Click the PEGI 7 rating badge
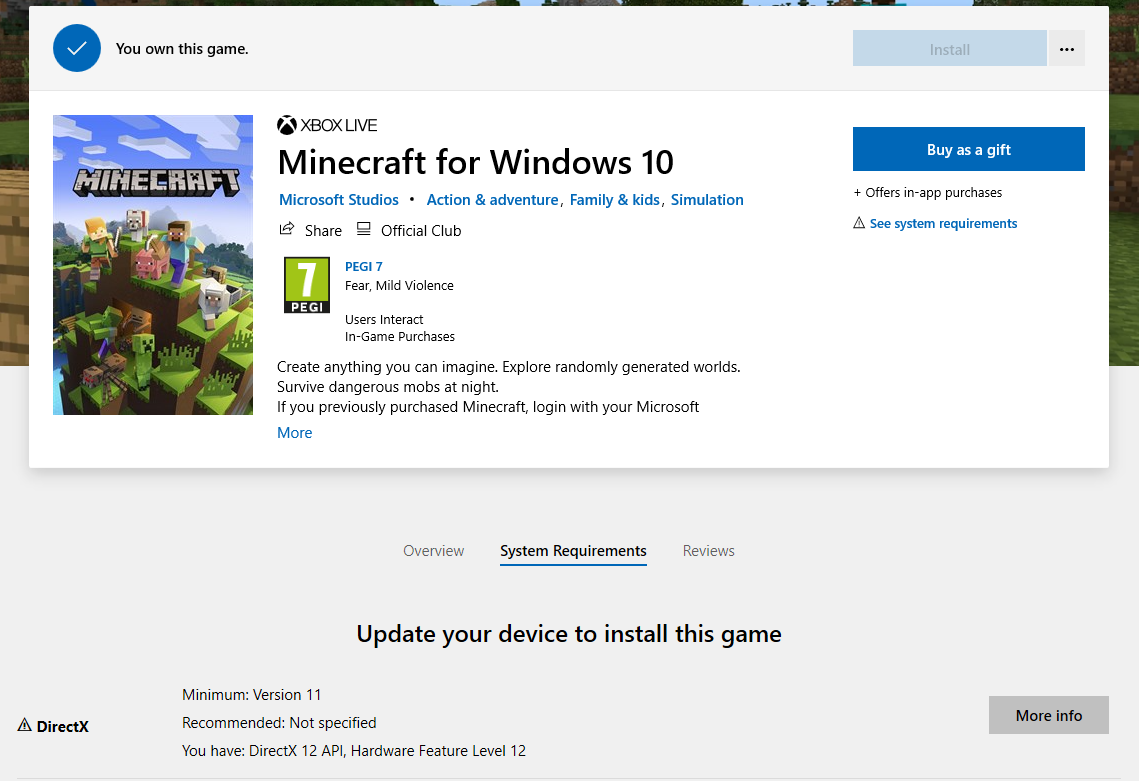Image resolution: width=1139 pixels, height=781 pixels. pos(307,285)
